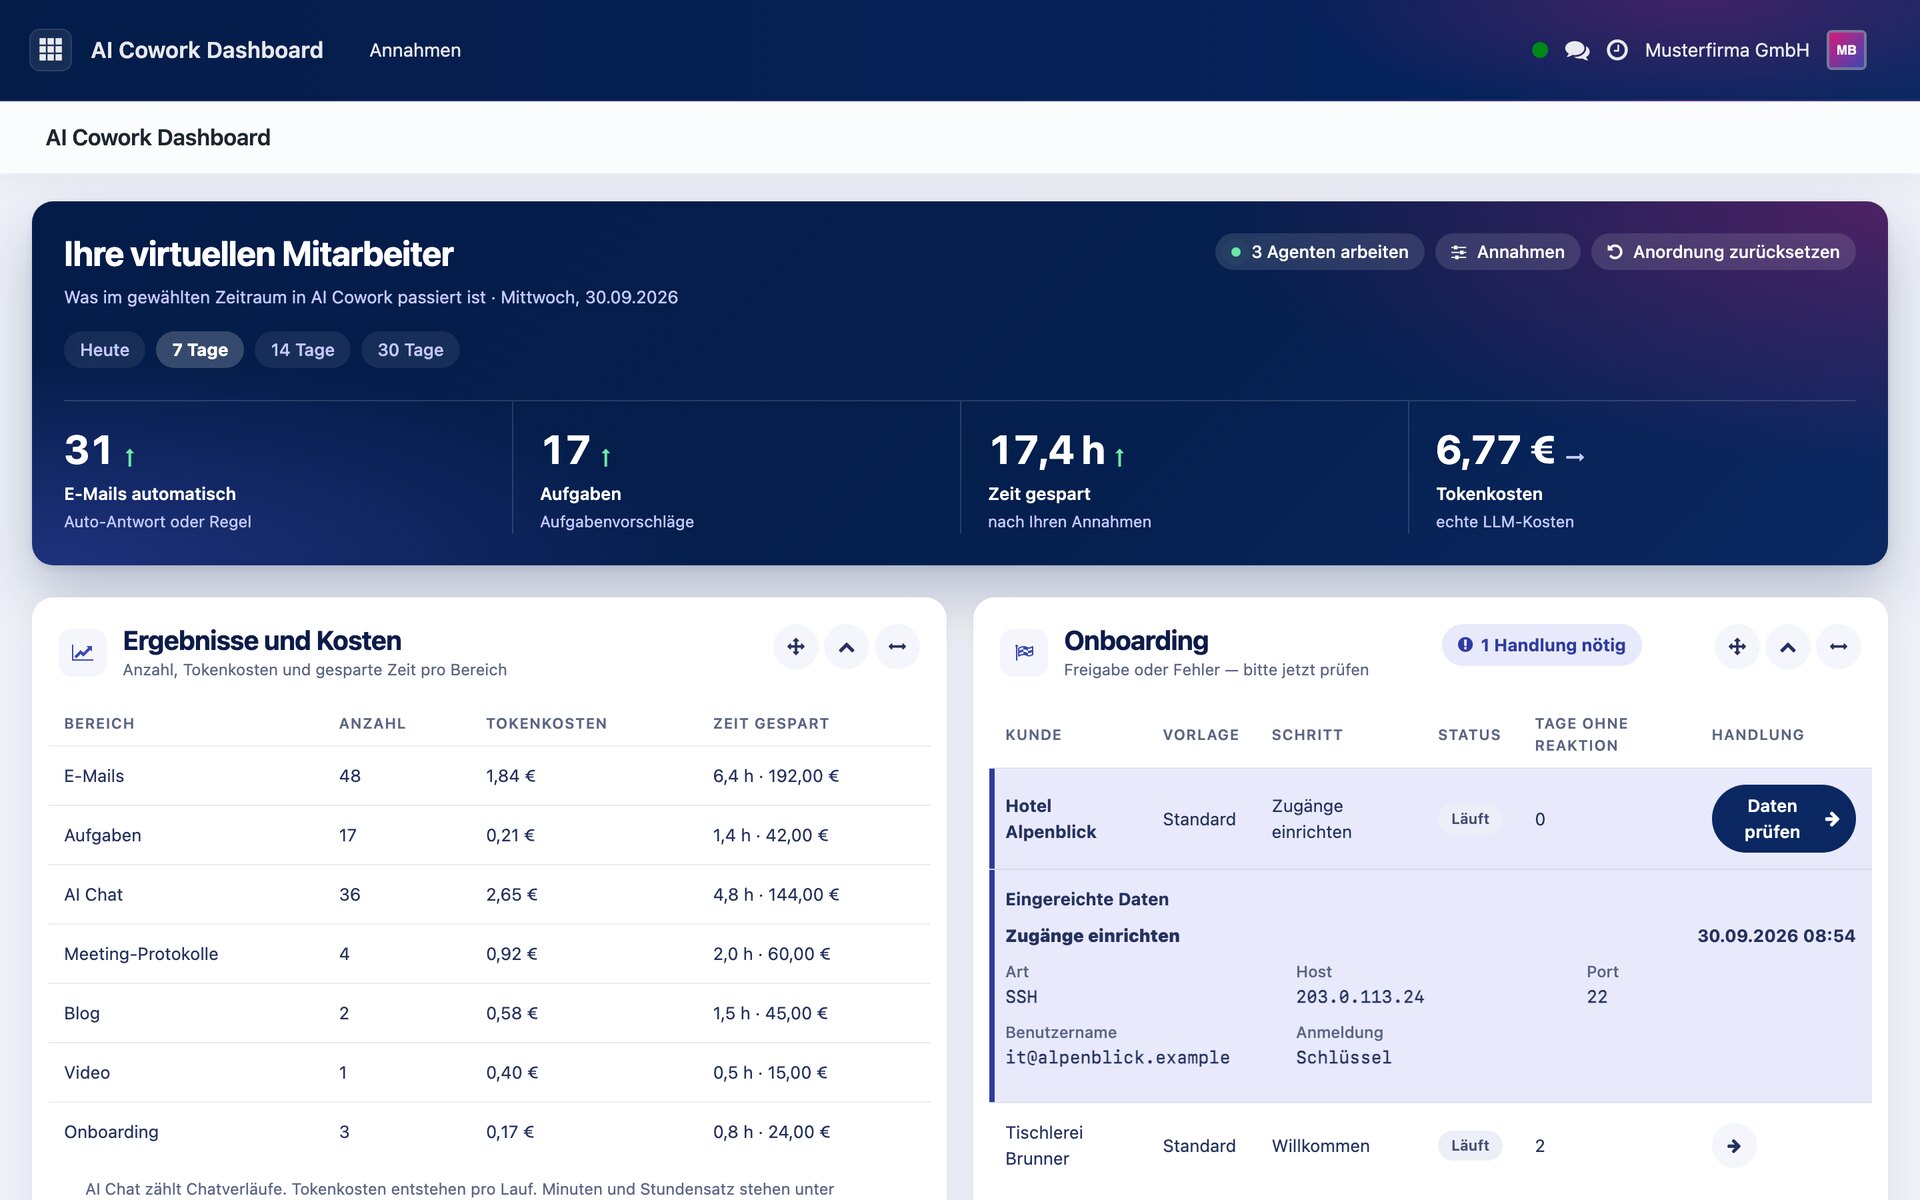The height and width of the screenshot is (1200, 1920).
Task: Click the Onboarding flag icon
Action: tap(1024, 652)
